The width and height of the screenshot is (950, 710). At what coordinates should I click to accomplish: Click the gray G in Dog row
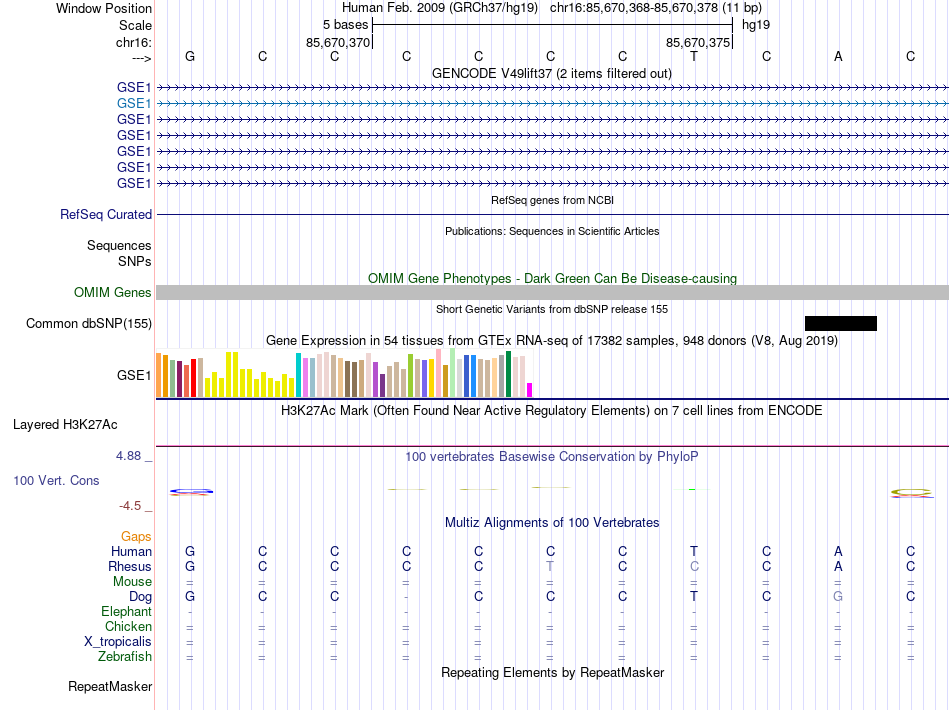point(839,597)
